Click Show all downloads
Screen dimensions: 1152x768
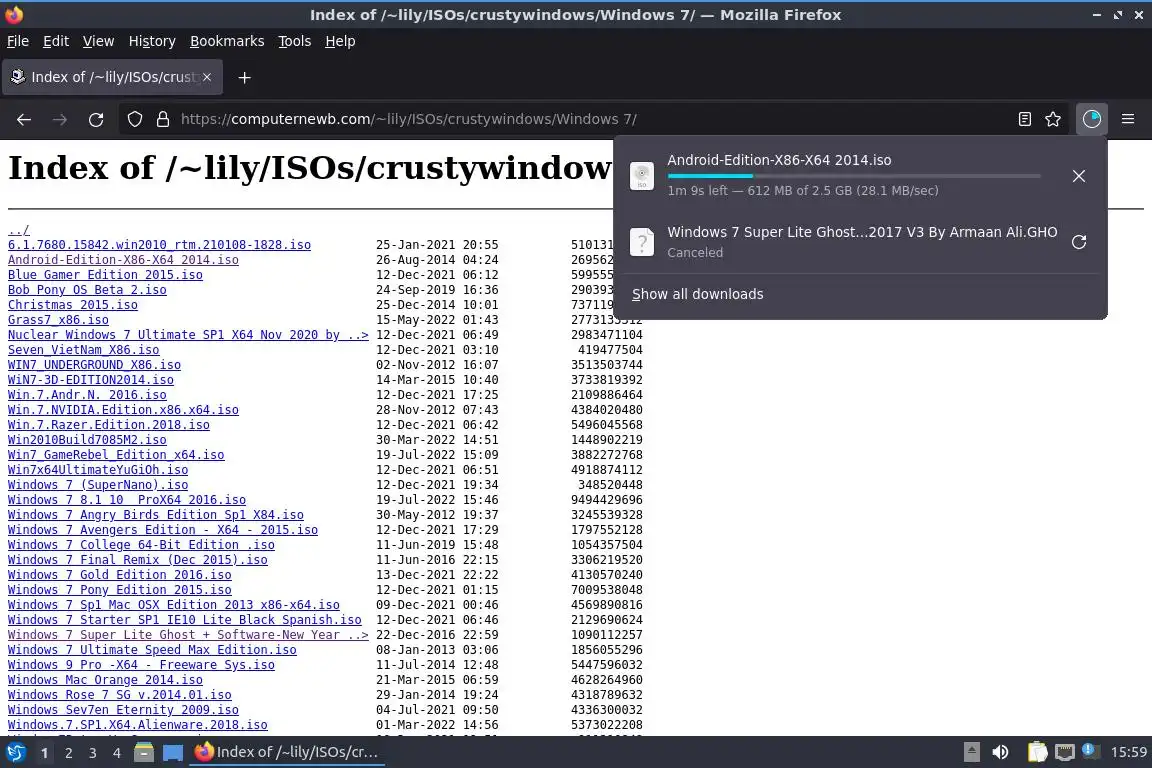[697, 294]
